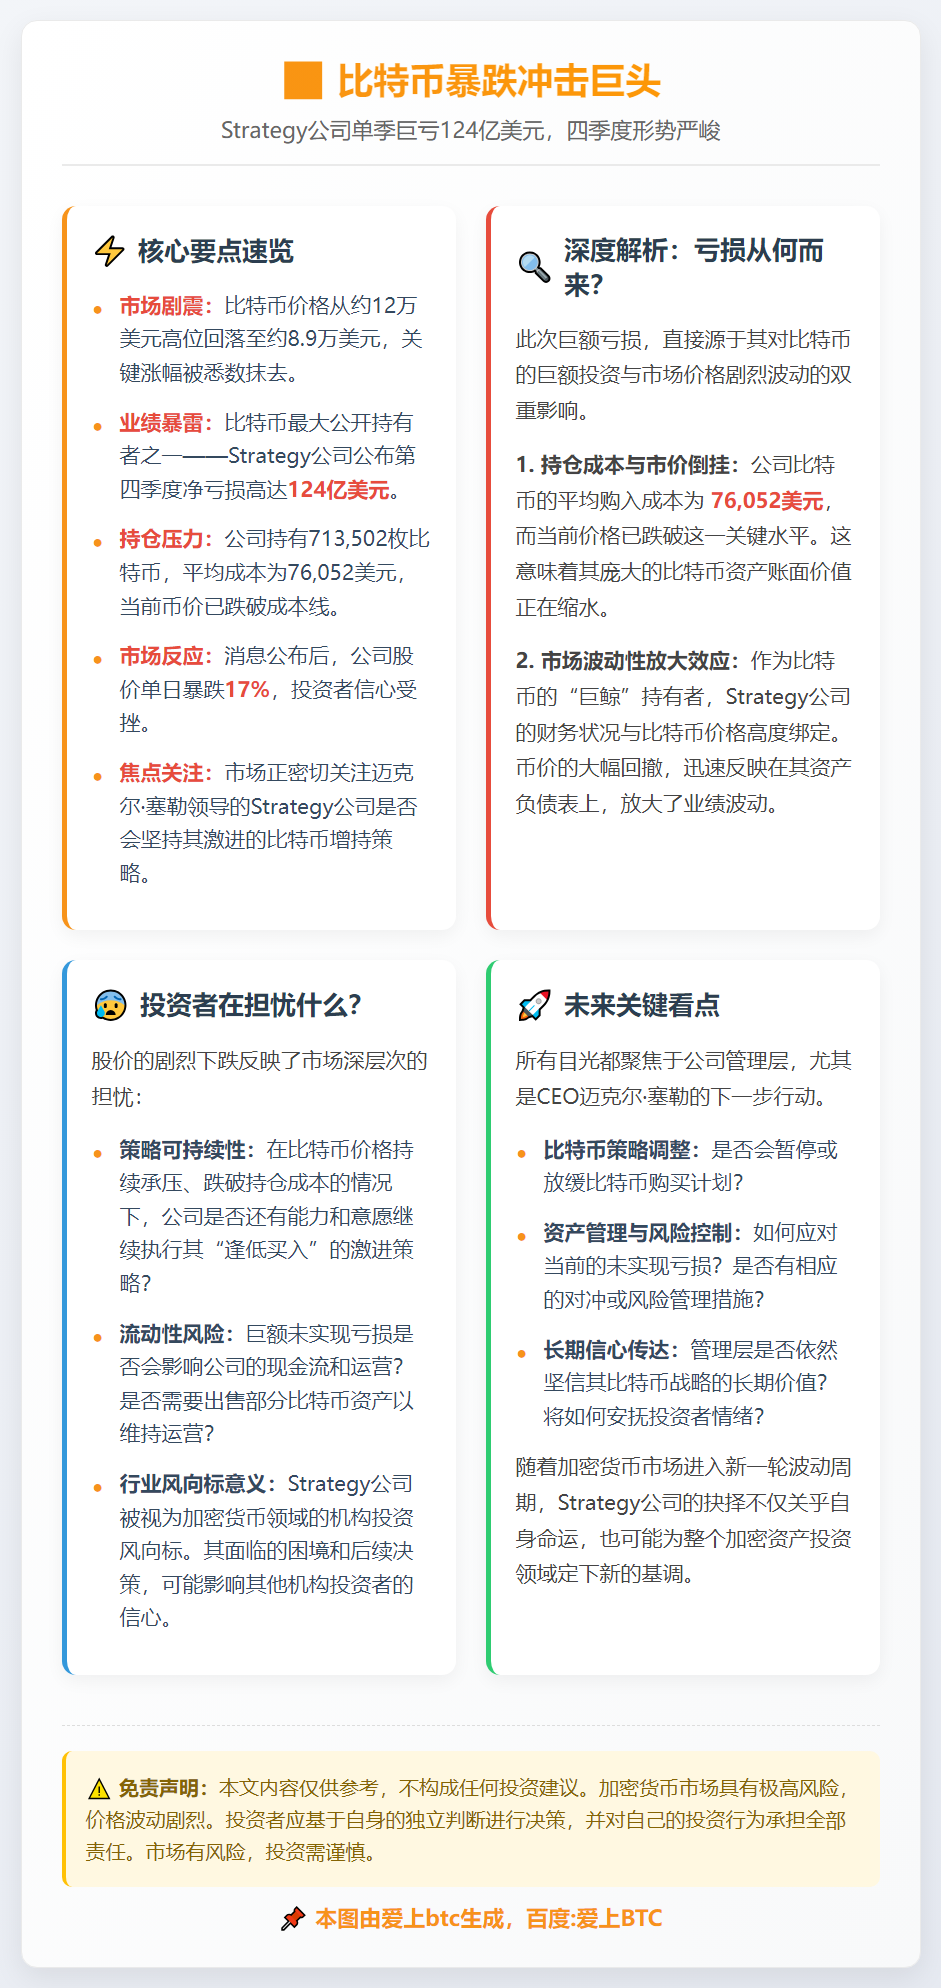Click the orange square icon beside the title

pos(303,81)
